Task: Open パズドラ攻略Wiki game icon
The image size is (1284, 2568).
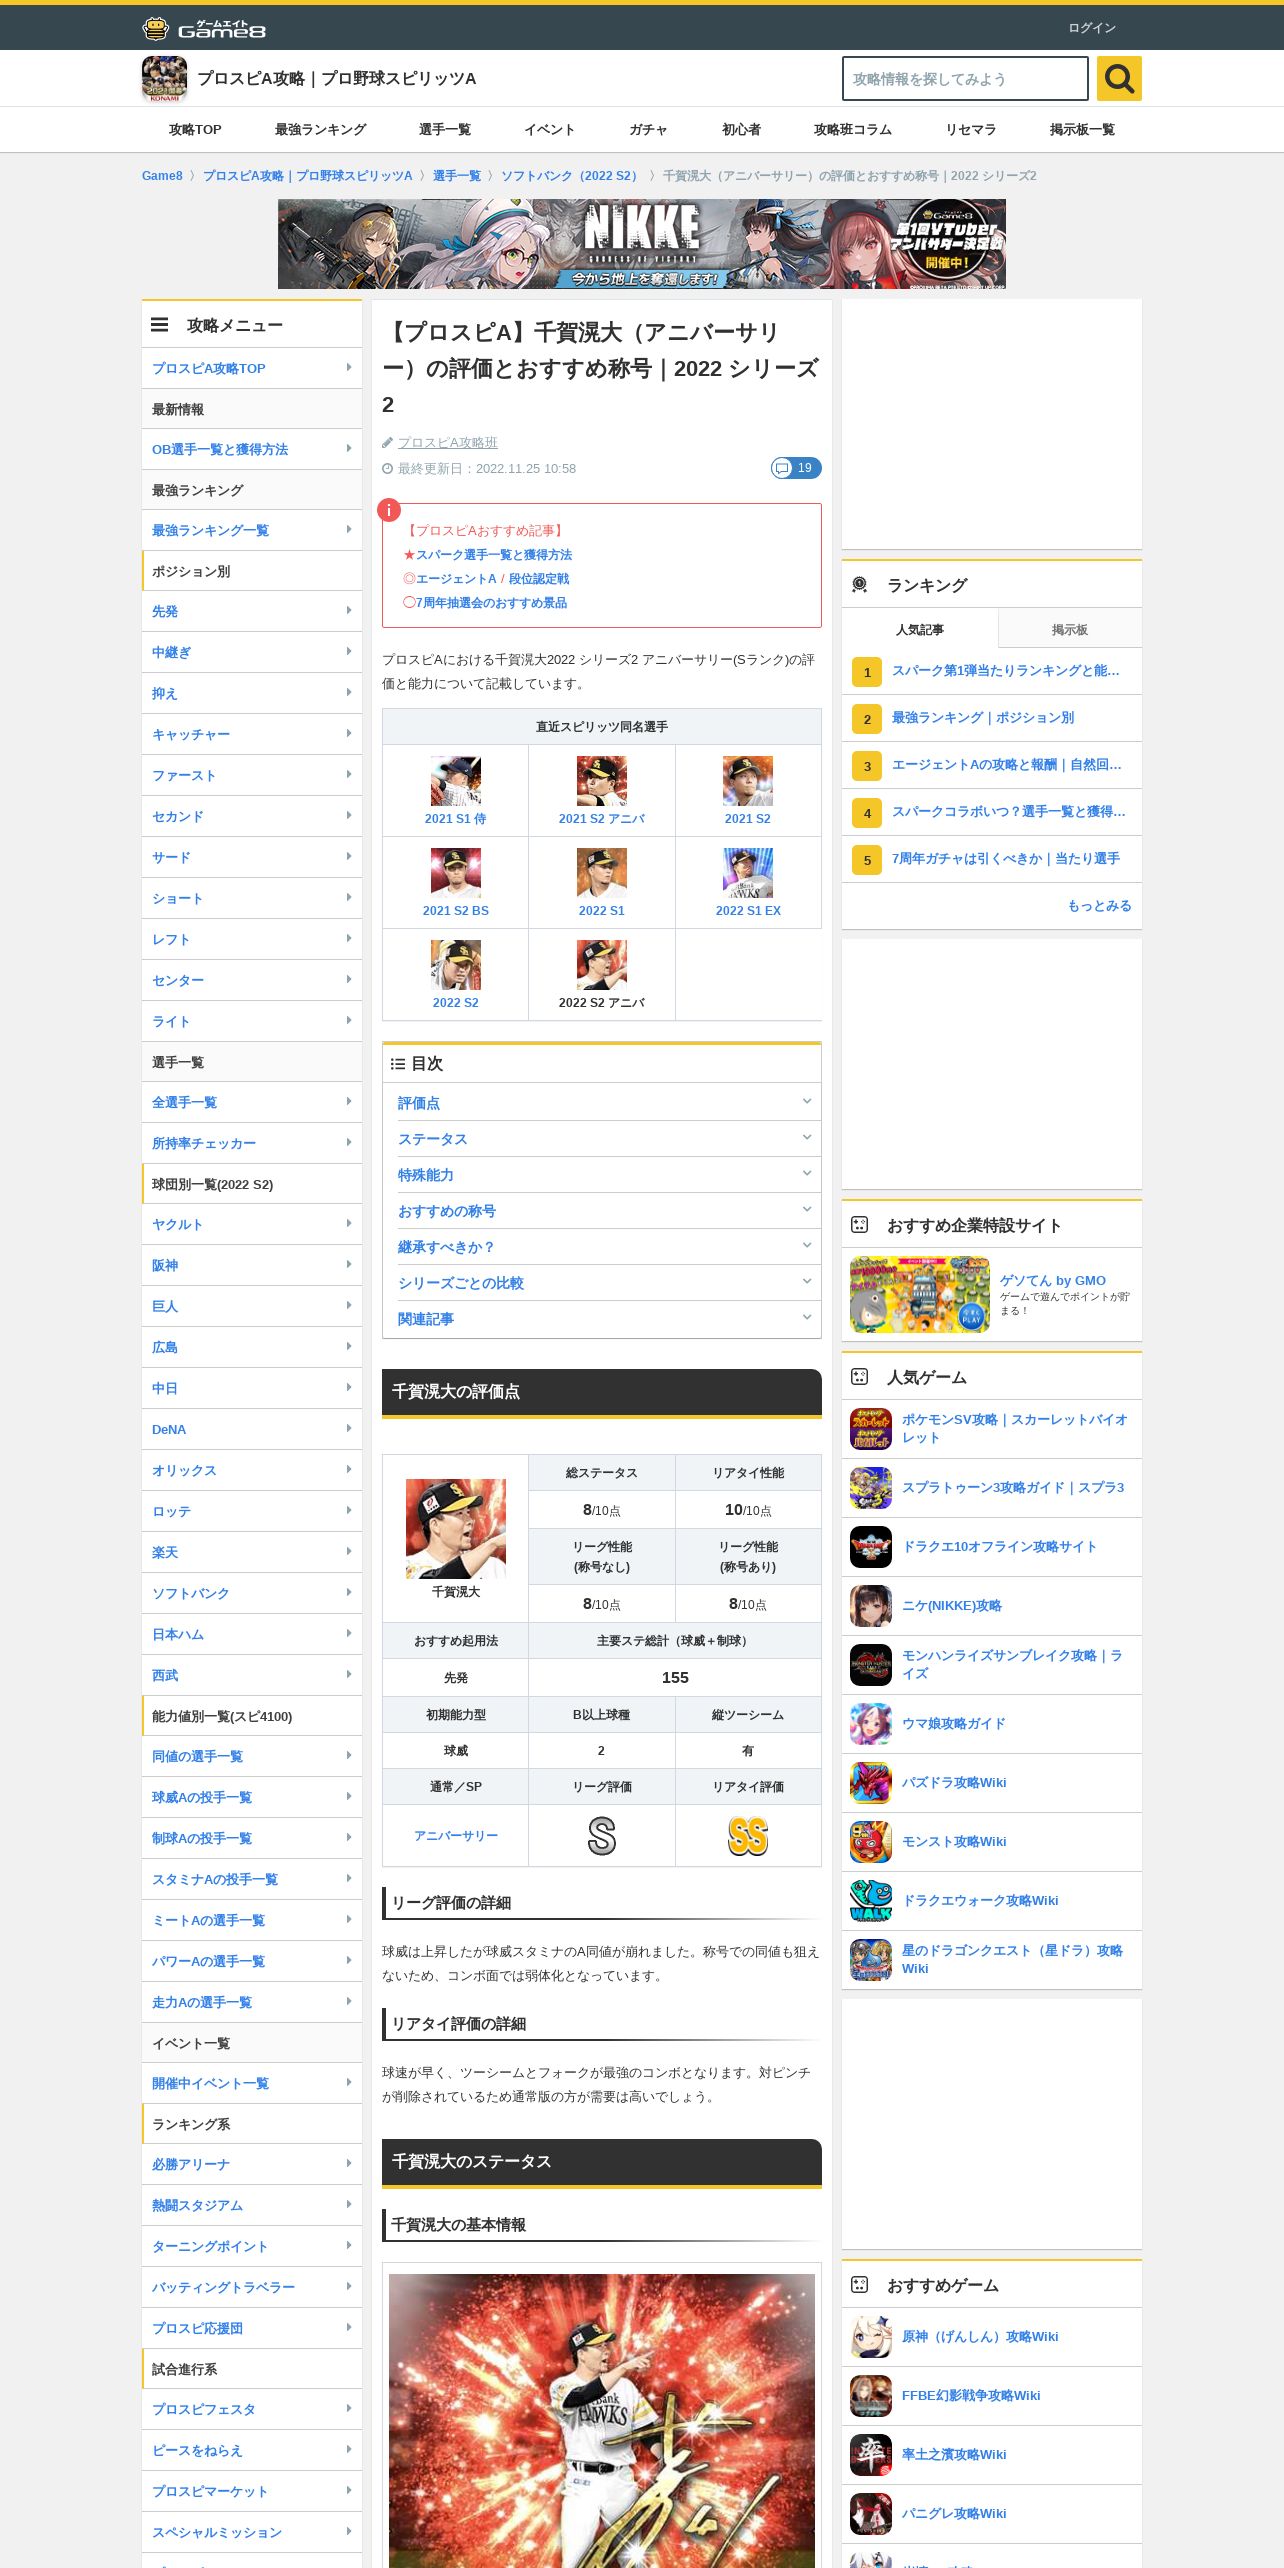Action: tap(871, 1783)
